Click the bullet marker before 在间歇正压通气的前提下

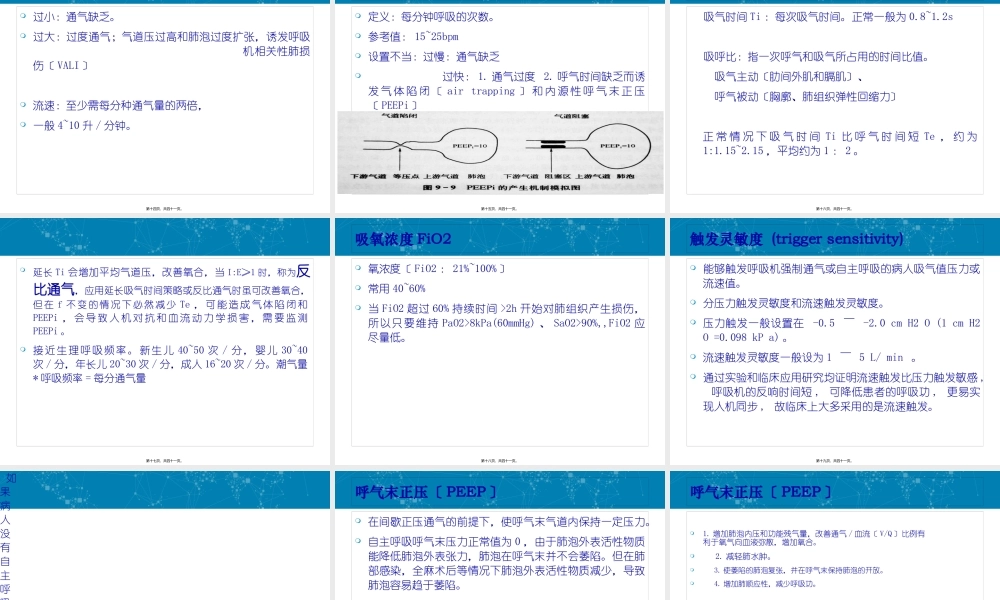(x=356, y=521)
